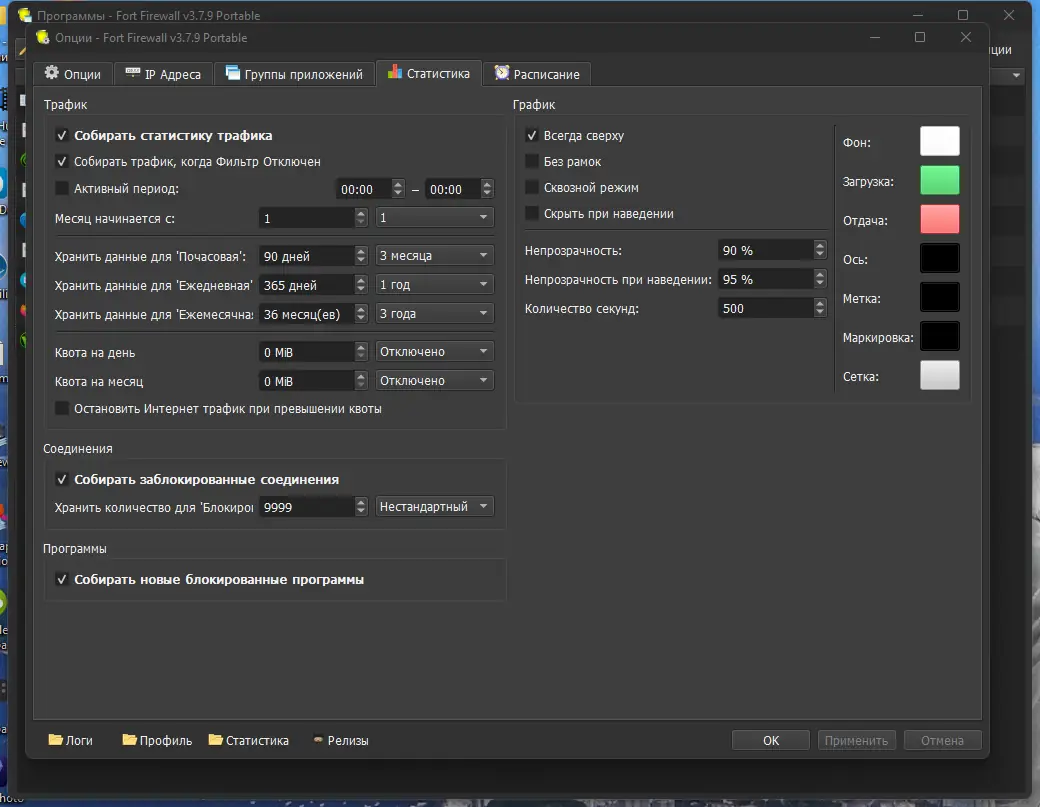Pick the green Загрузка color swatch
Image resolution: width=1040 pixels, height=807 pixels.
(939, 180)
